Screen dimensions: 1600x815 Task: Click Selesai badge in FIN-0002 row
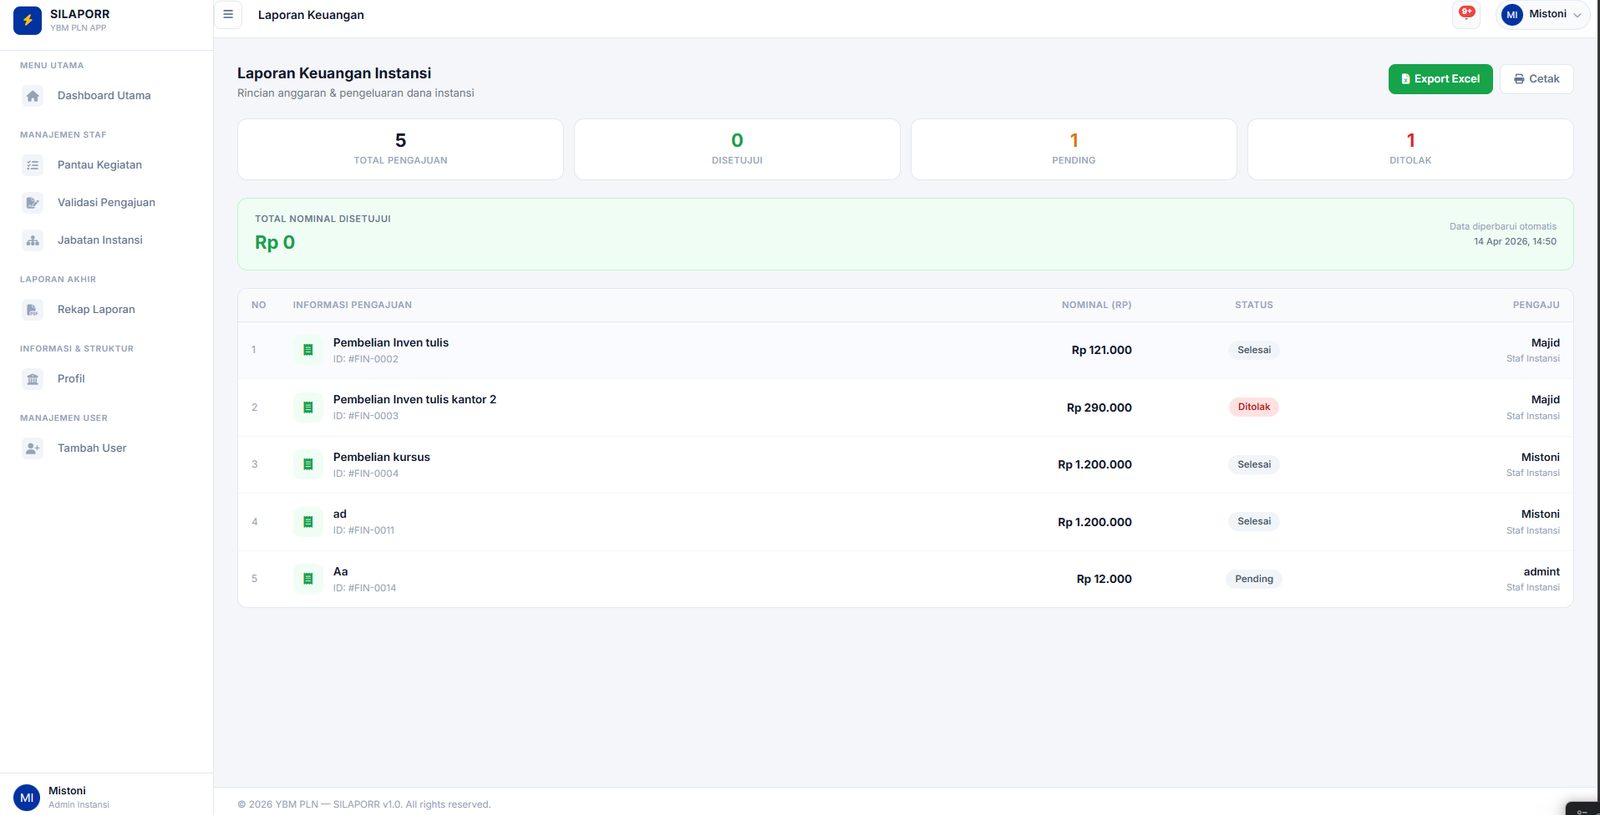(1254, 350)
